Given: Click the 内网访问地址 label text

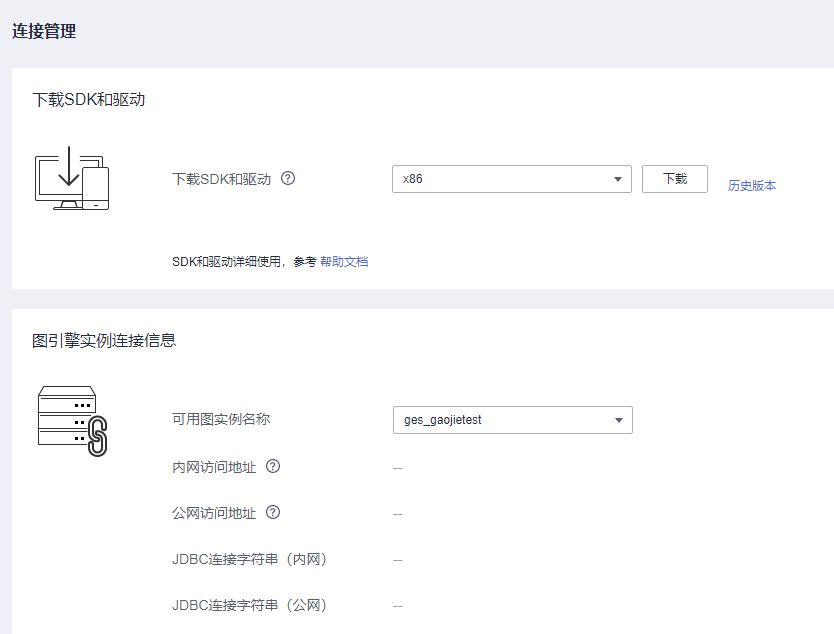Looking at the screenshot, I should (x=214, y=467).
